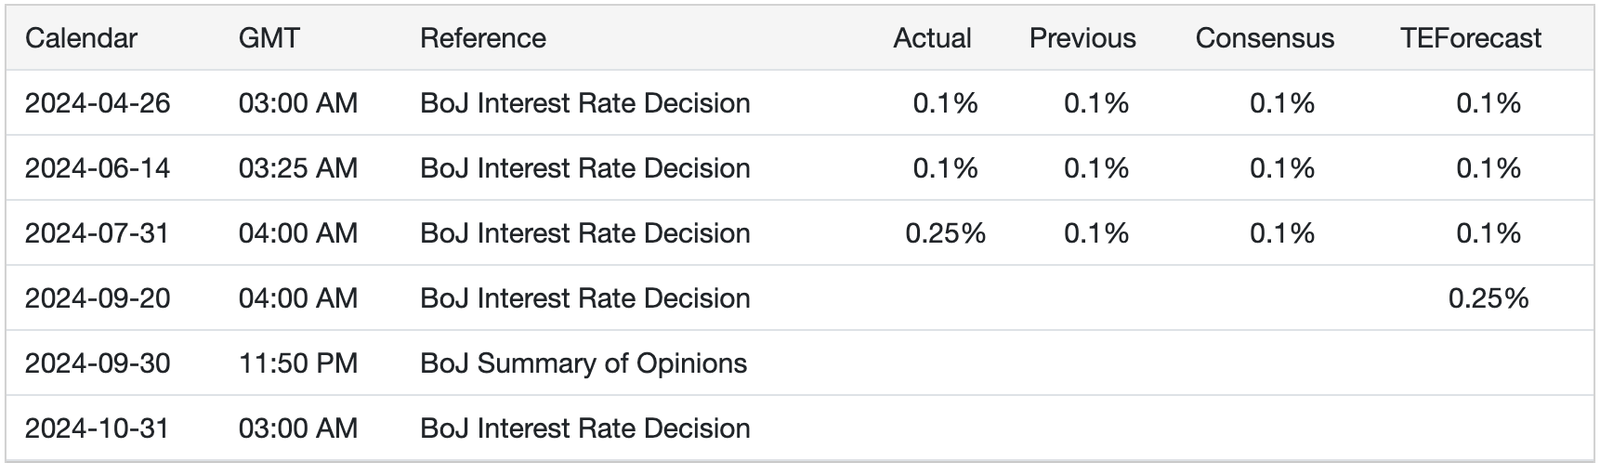Click the 03:25 AM time cell
1600x463 pixels.
298,168
